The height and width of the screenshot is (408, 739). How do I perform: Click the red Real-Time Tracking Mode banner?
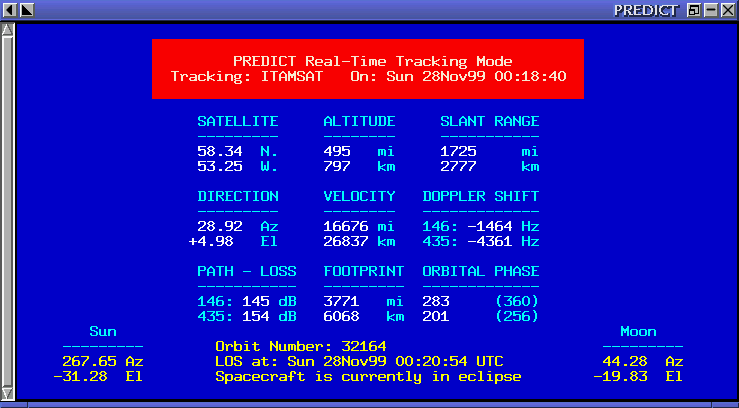(367, 69)
